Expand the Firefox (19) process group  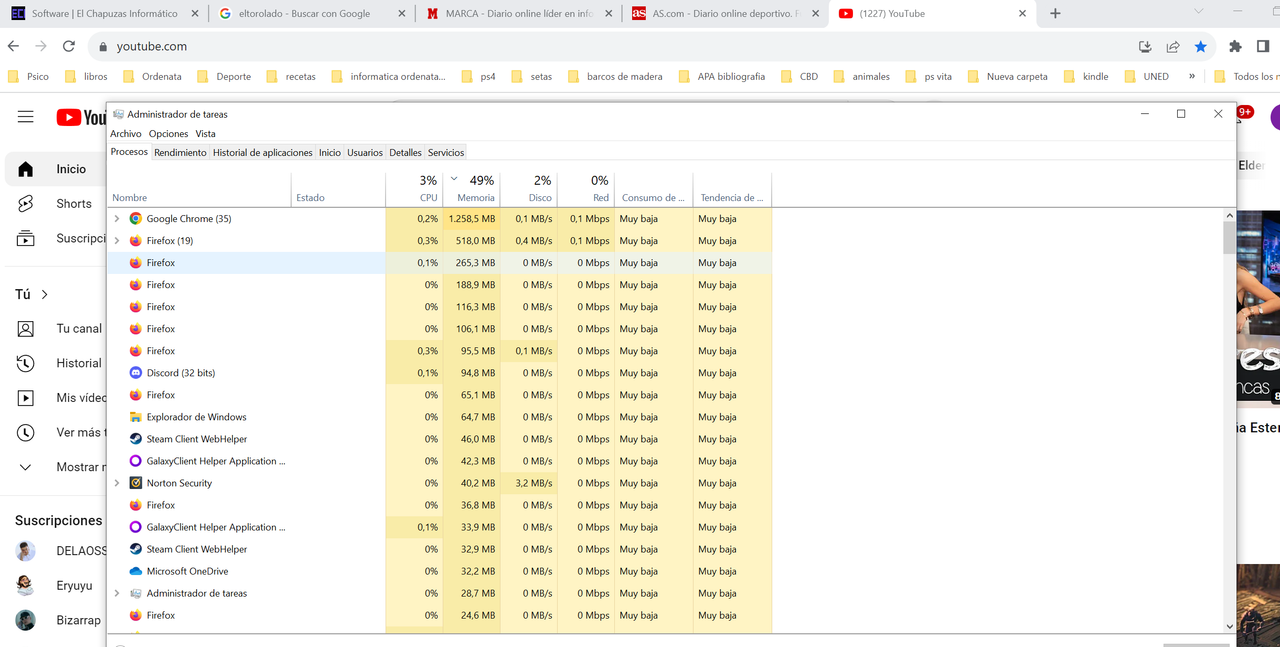[x=117, y=241]
